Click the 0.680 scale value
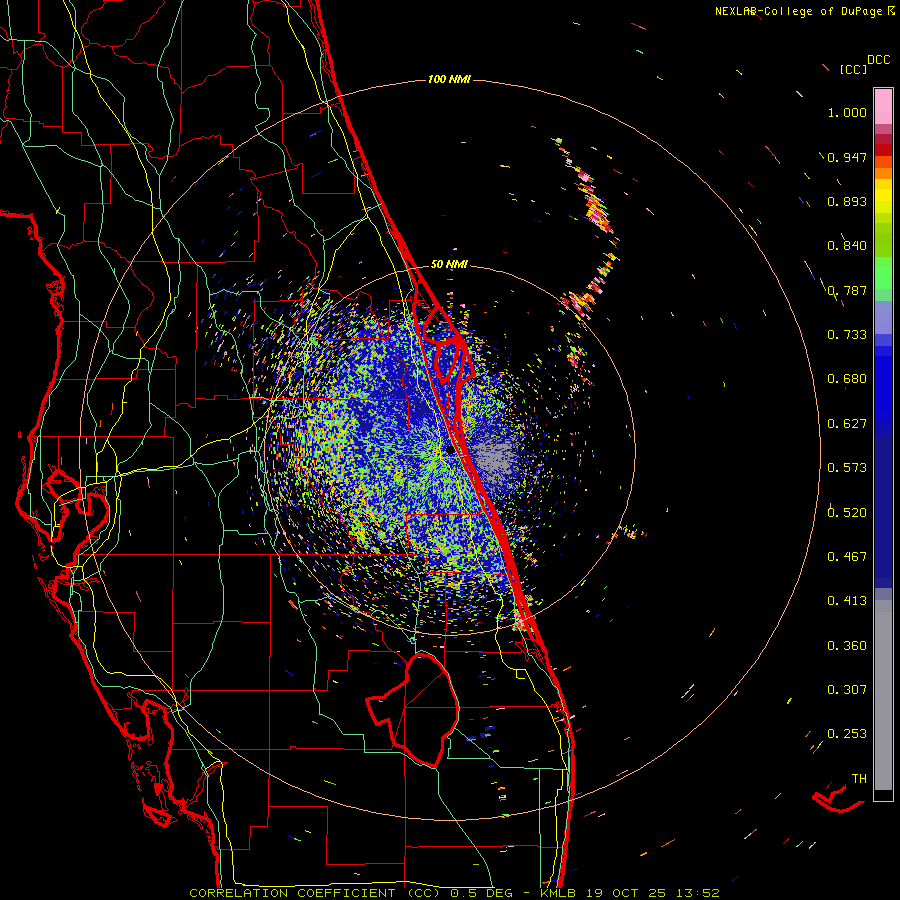900x900 pixels. coord(847,379)
